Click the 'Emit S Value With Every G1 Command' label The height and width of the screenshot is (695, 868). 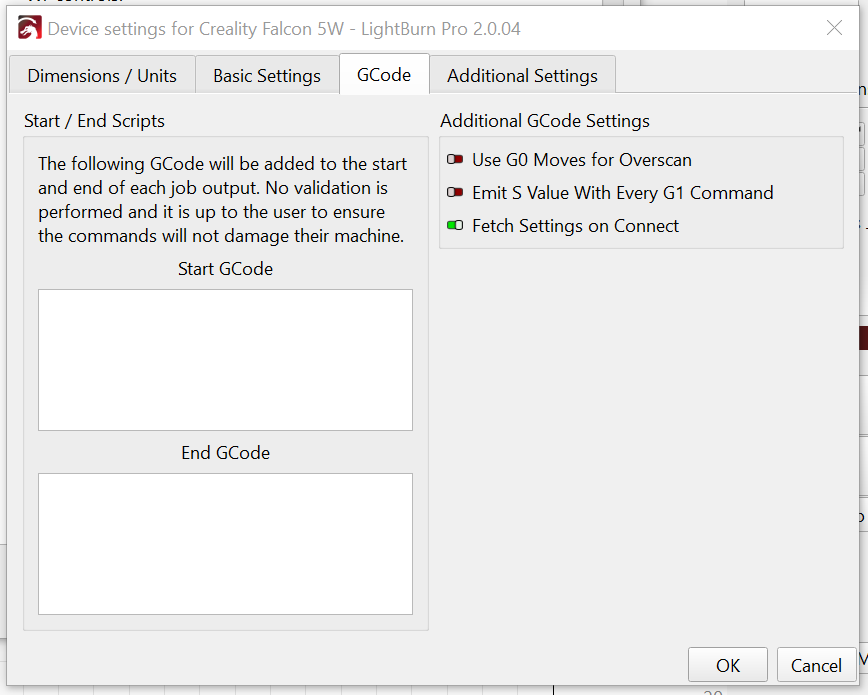pyautogui.click(x=622, y=193)
